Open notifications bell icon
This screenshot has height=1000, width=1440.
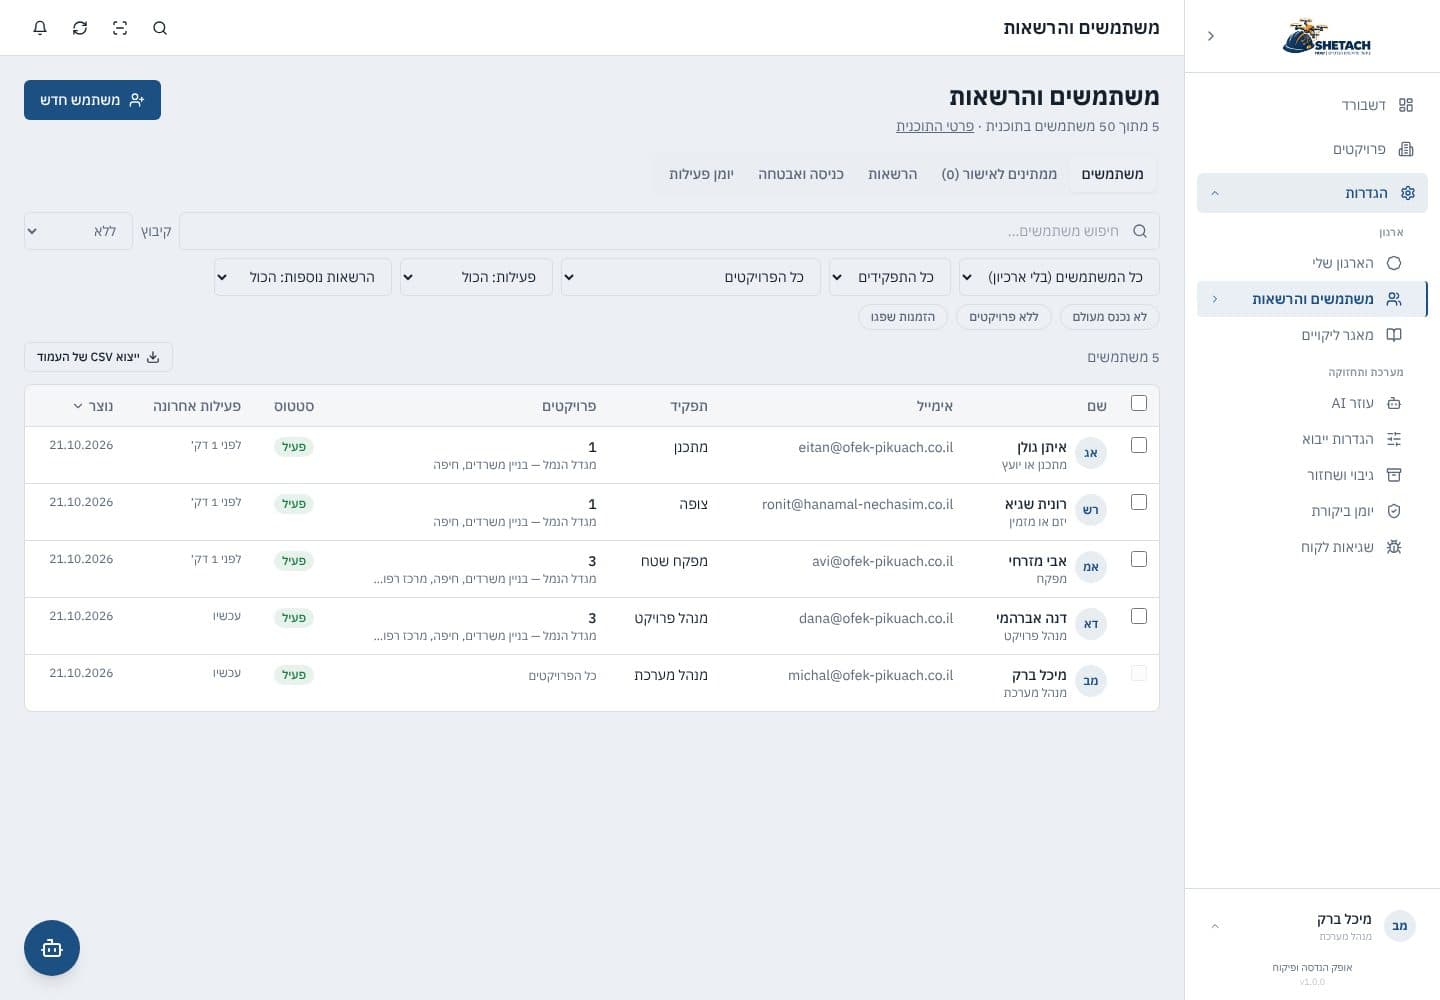coord(40,28)
